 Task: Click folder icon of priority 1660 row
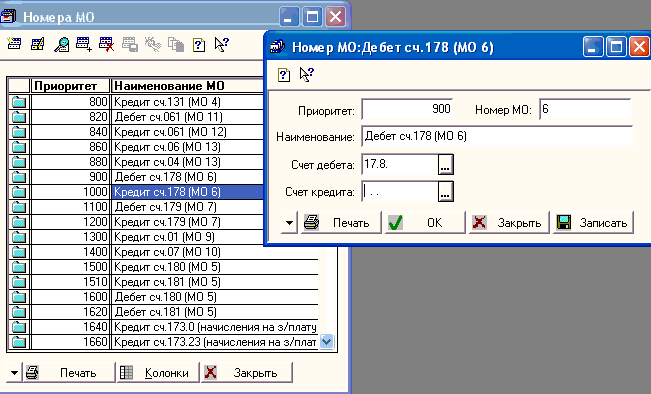19,342
